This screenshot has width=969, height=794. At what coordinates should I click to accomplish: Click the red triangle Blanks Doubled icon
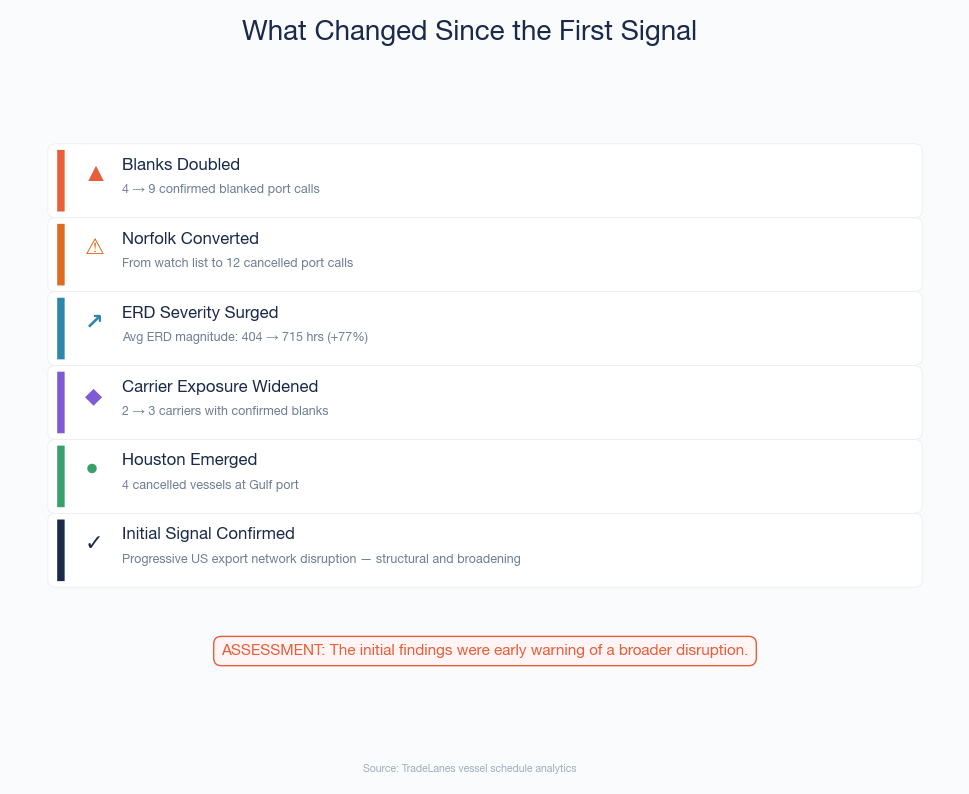96,173
